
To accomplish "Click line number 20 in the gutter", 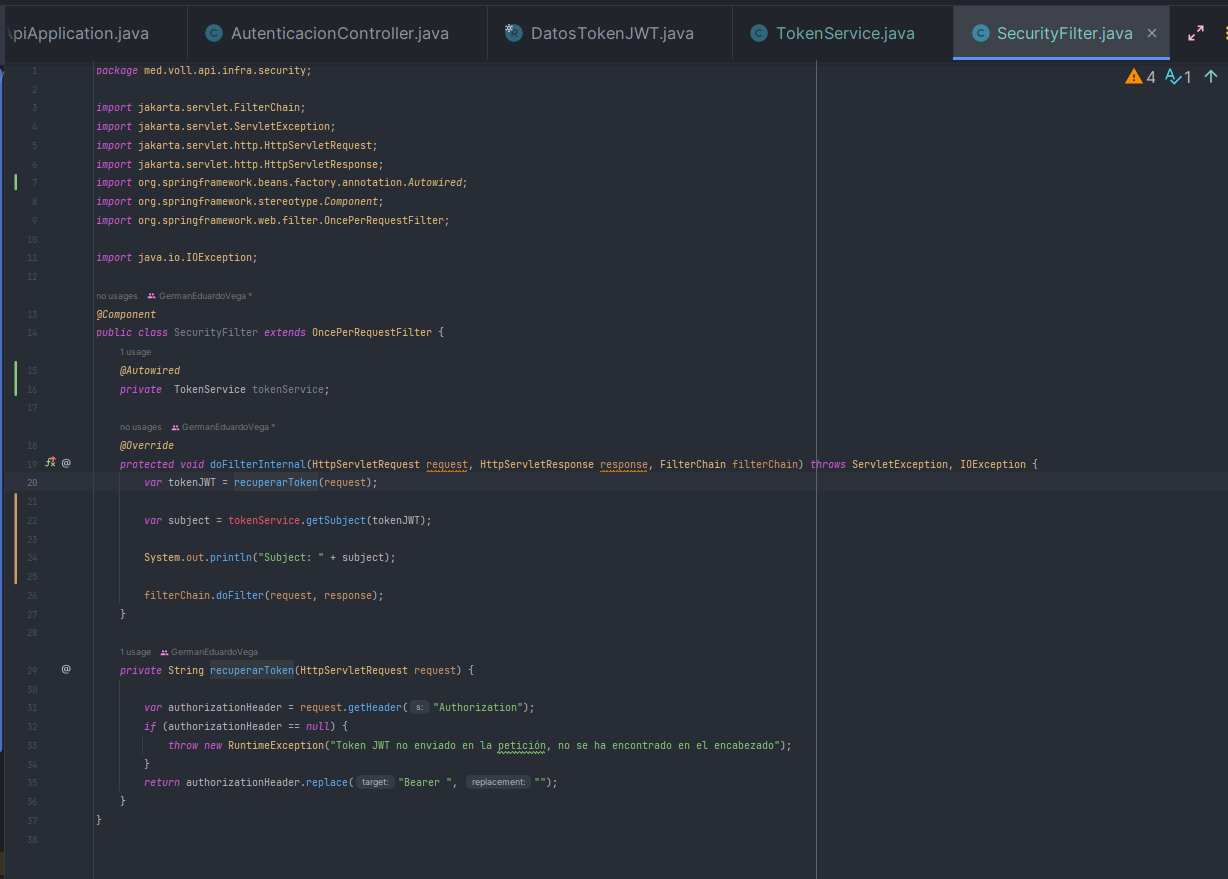I will [33, 482].
